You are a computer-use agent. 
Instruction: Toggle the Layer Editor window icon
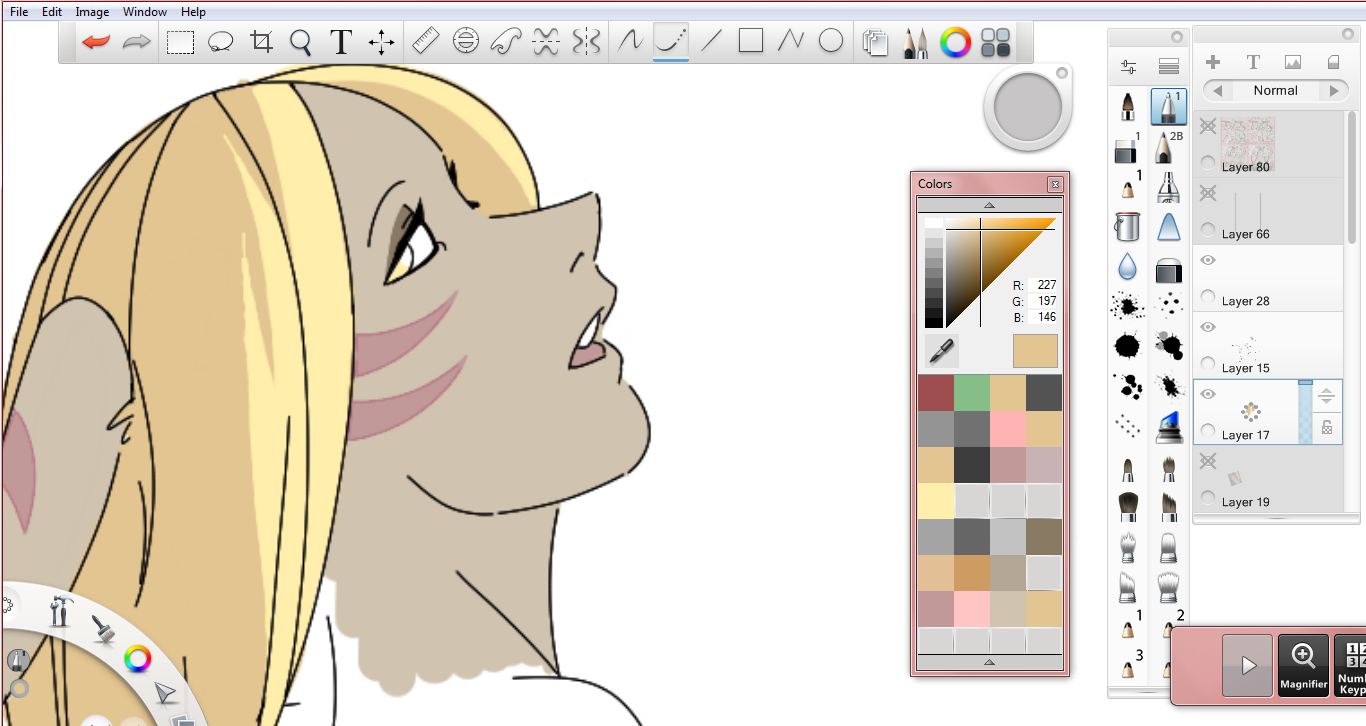click(875, 42)
